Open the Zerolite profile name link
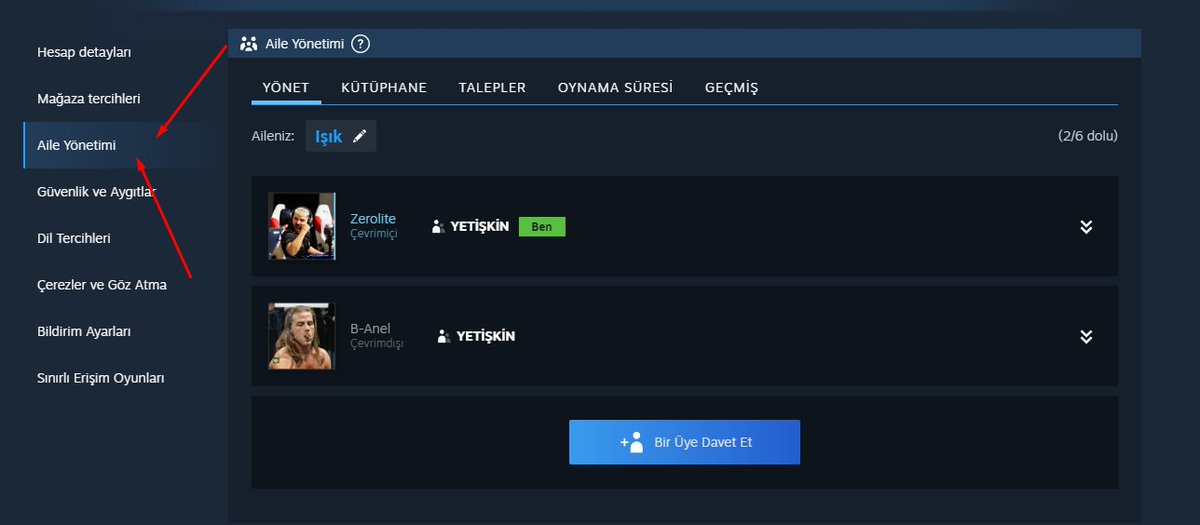 click(373, 219)
